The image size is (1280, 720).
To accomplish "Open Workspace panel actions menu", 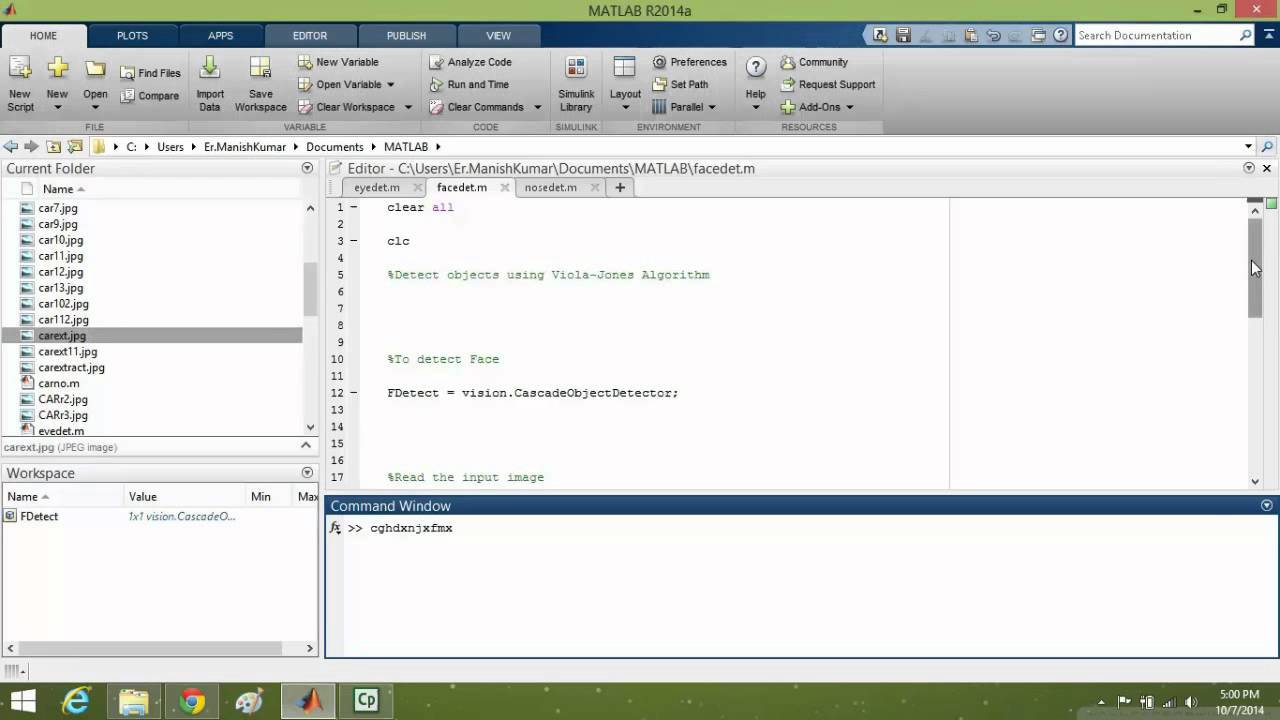I will (x=307, y=473).
